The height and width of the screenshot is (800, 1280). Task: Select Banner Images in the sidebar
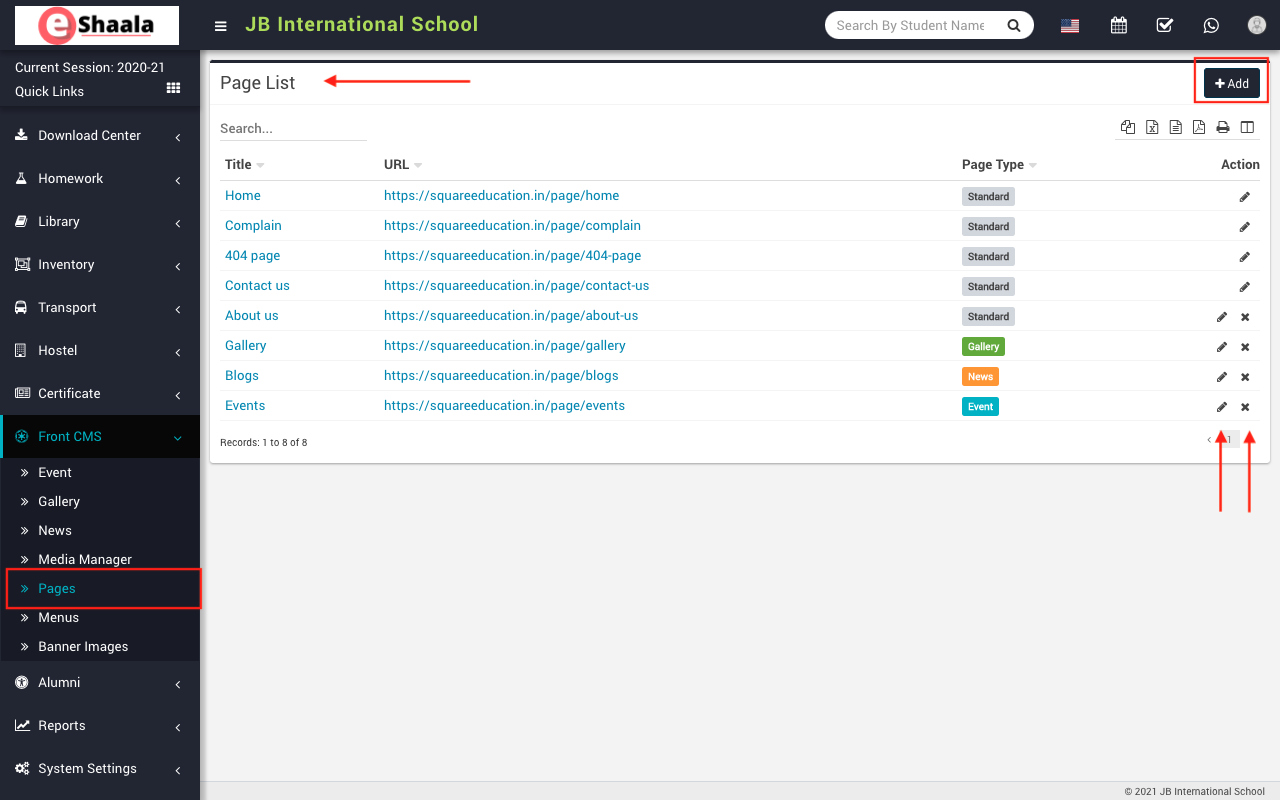coord(83,647)
